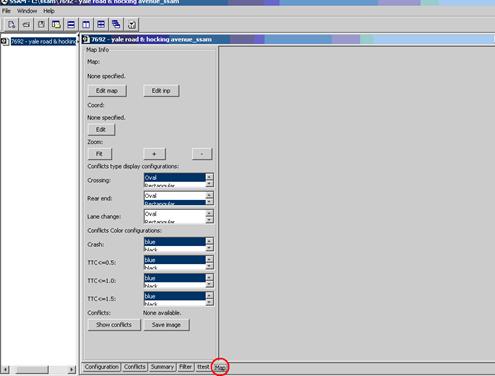The width and height of the screenshot is (495, 376).
Task: Switch to the Filter tab
Action: click(185, 367)
